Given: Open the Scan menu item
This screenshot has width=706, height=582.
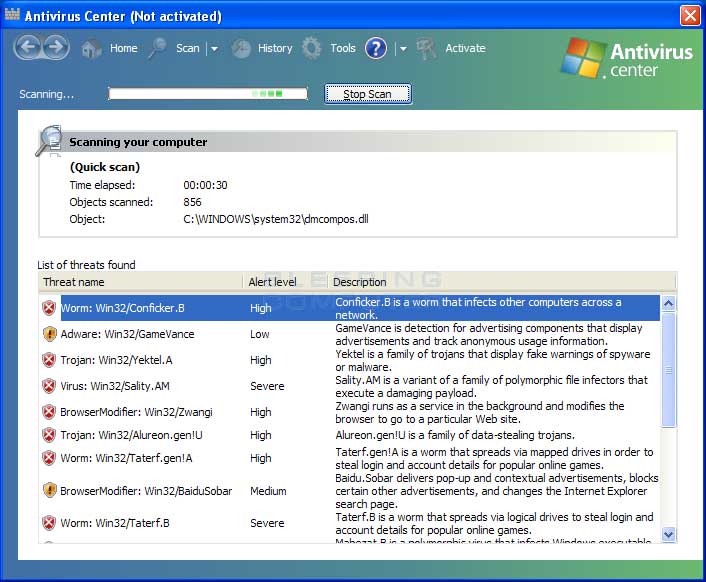Looking at the screenshot, I should tap(188, 48).
